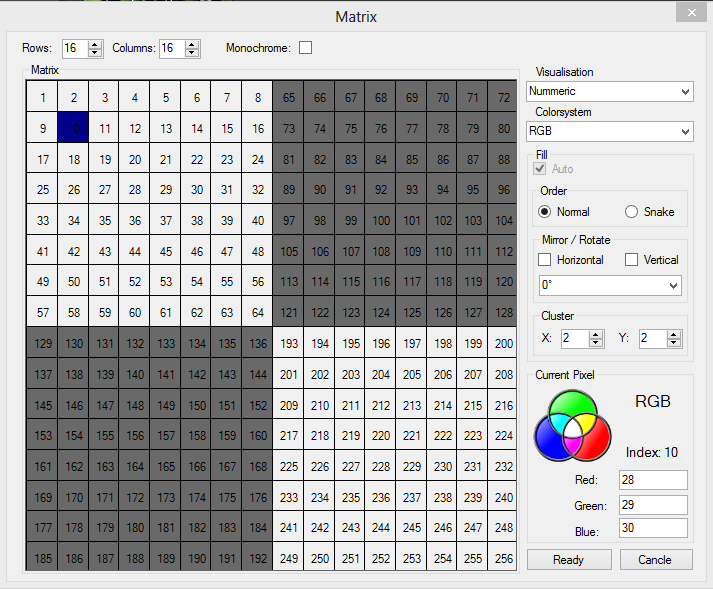The width and height of the screenshot is (713, 589).
Task: Open the Visualisation dropdown showing Nummeric
Action: 609,91
